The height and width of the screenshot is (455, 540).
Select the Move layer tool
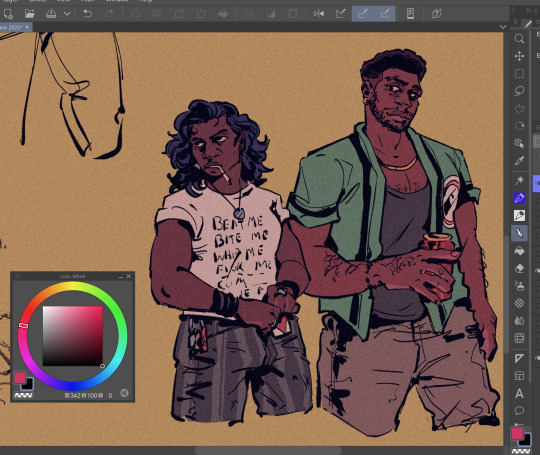pos(519,56)
